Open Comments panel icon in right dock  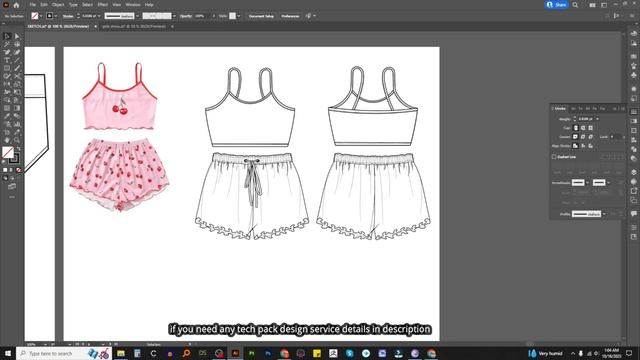coord(633,213)
